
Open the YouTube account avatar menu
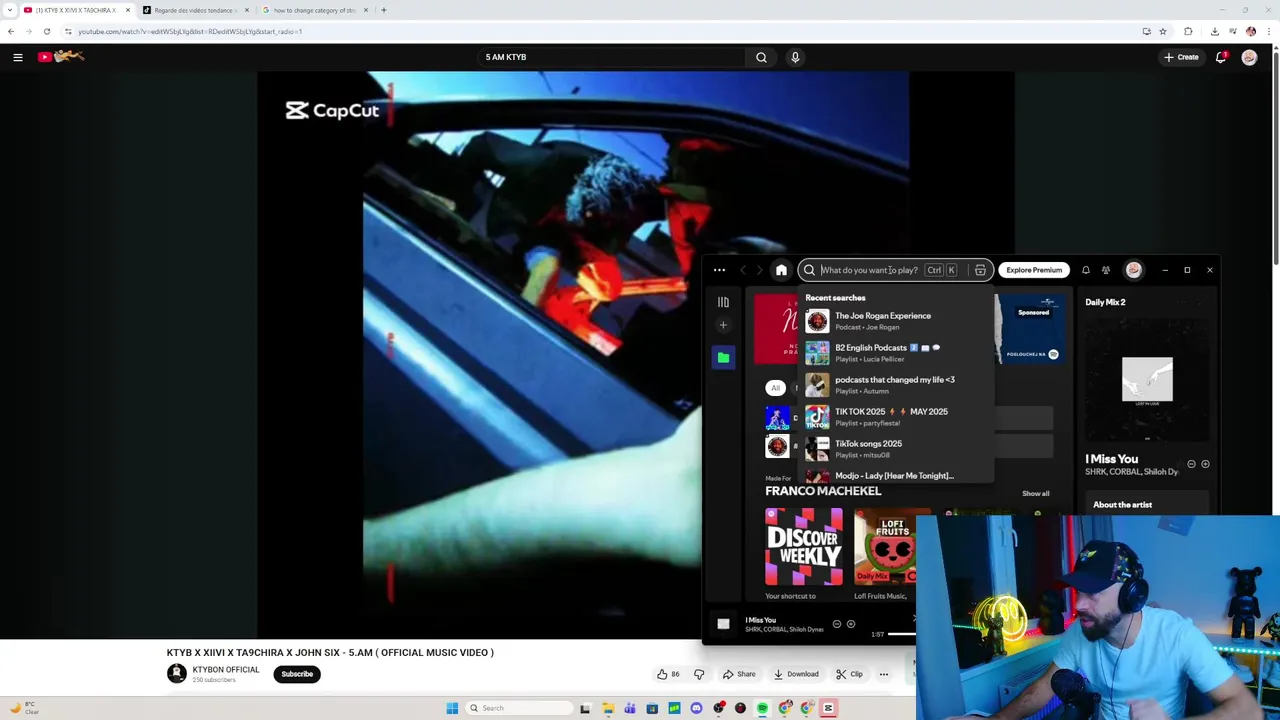coord(1249,57)
